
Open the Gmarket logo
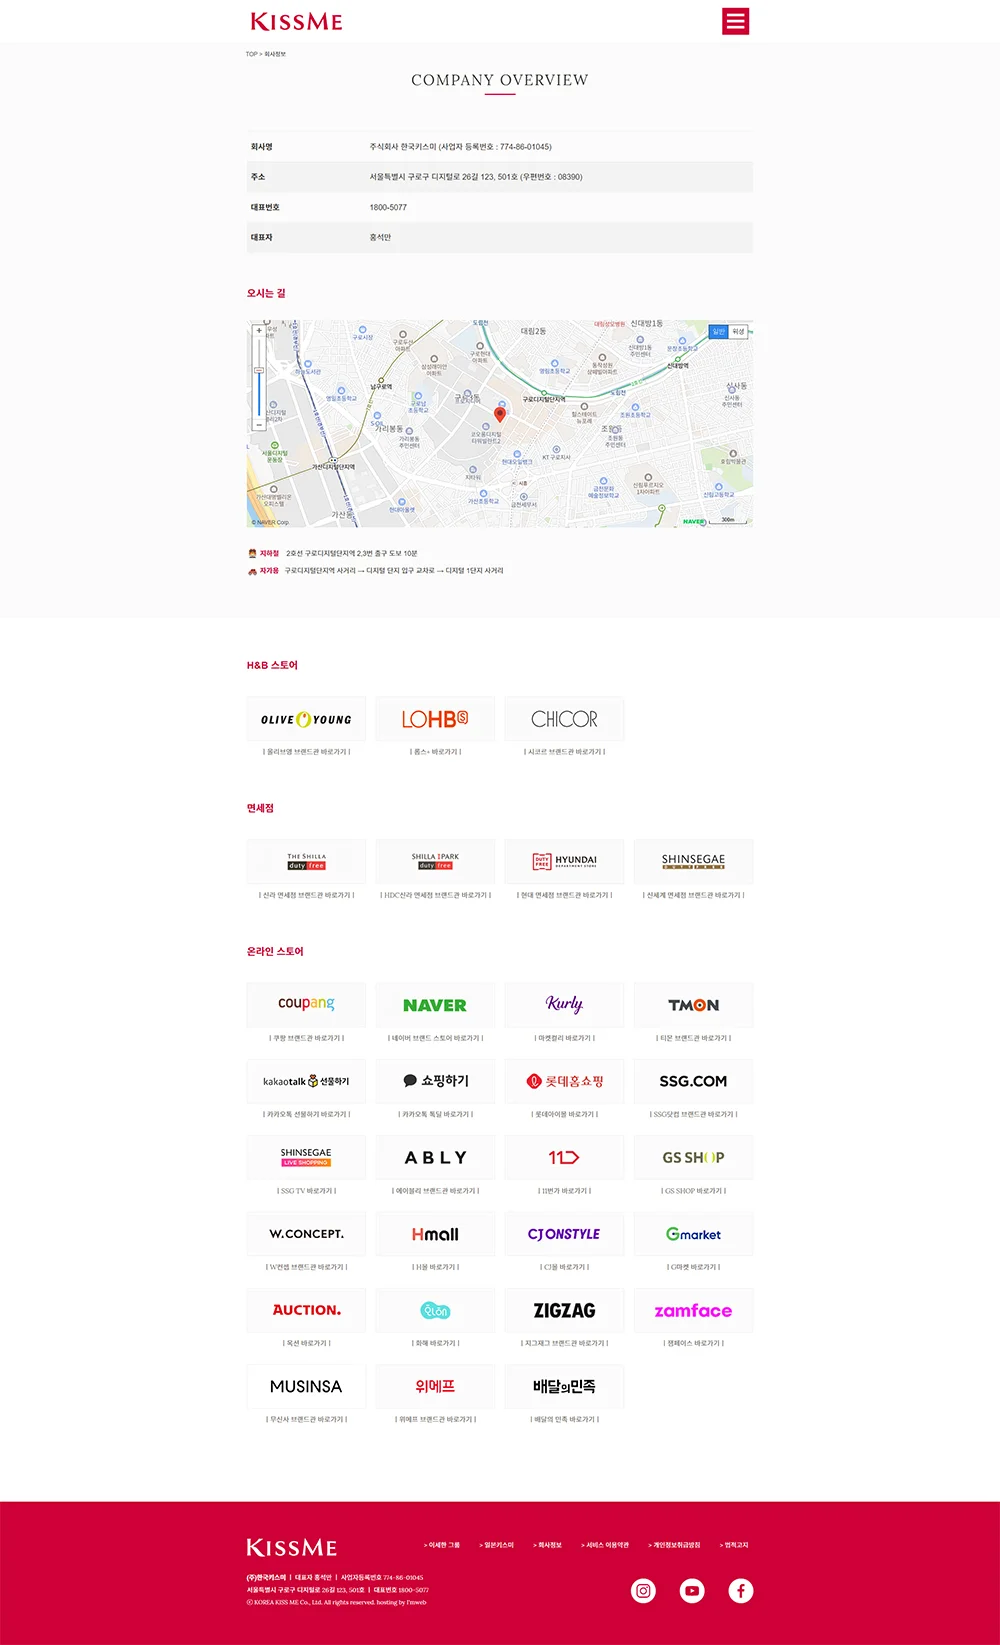click(693, 1234)
